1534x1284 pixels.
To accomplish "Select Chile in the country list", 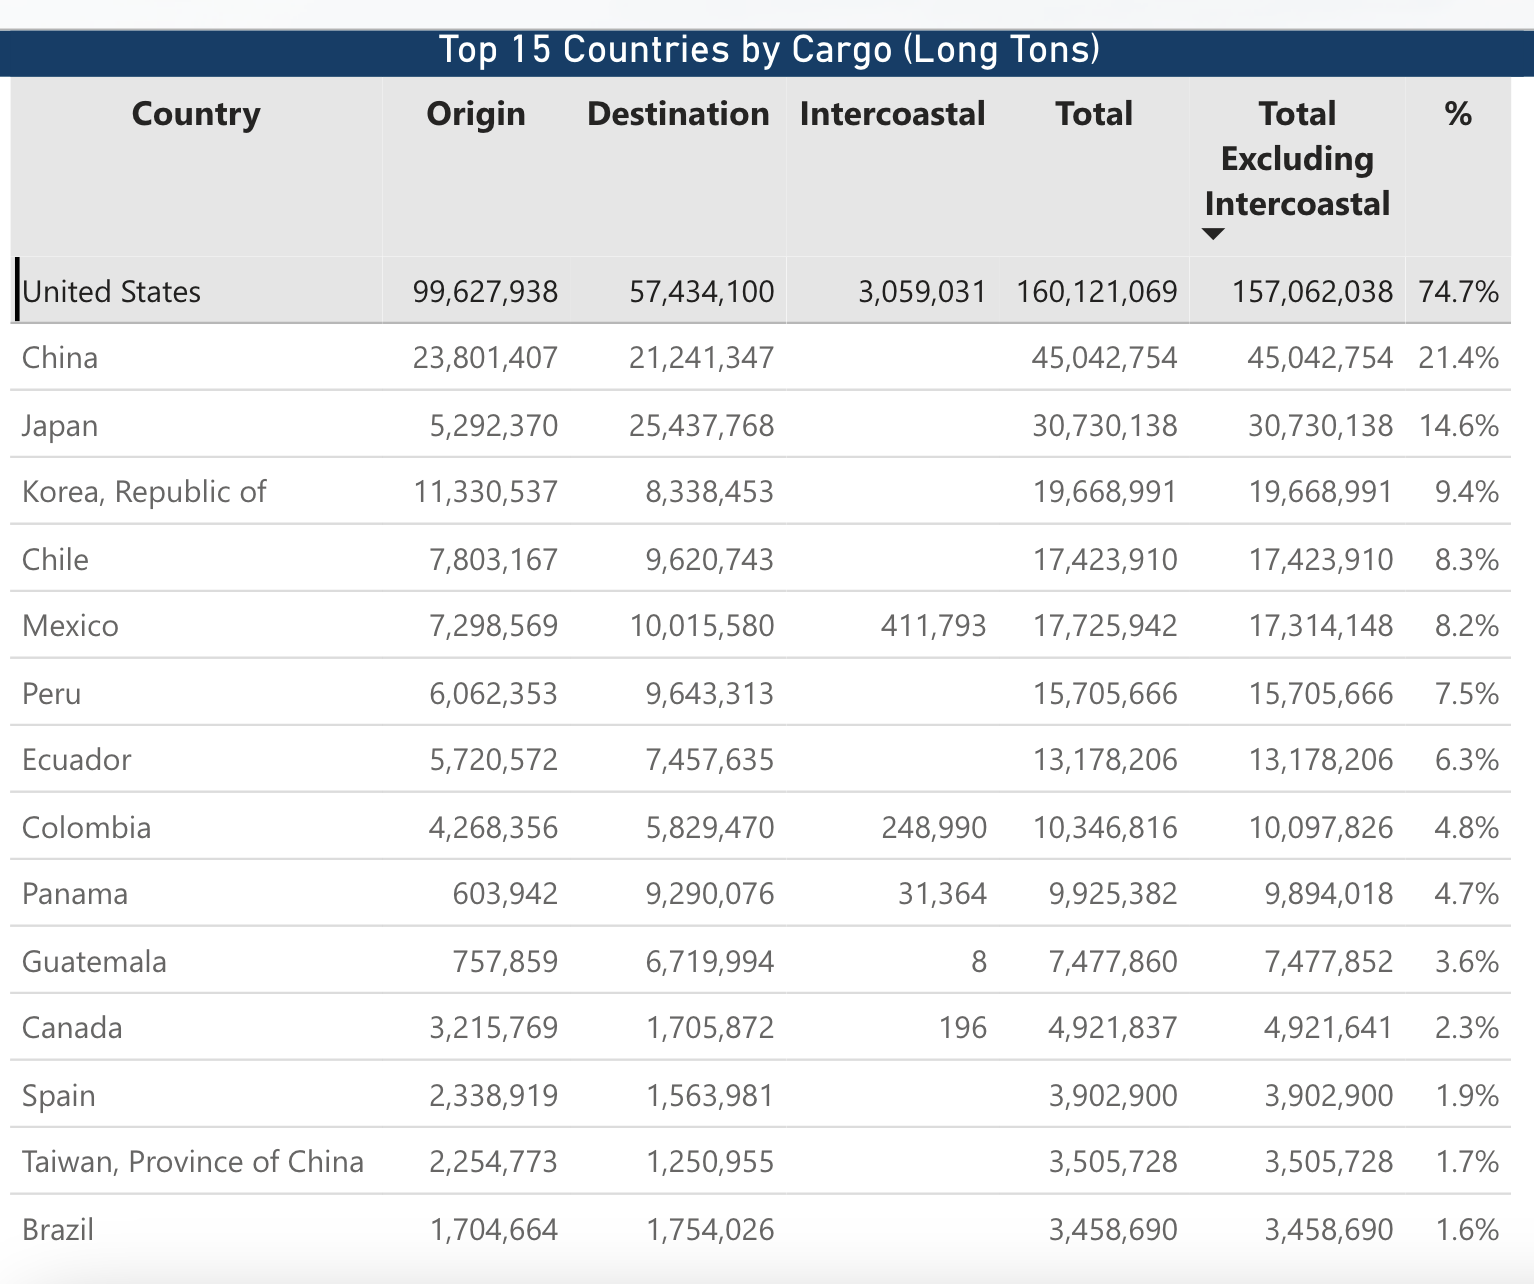I will click(x=55, y=559).
